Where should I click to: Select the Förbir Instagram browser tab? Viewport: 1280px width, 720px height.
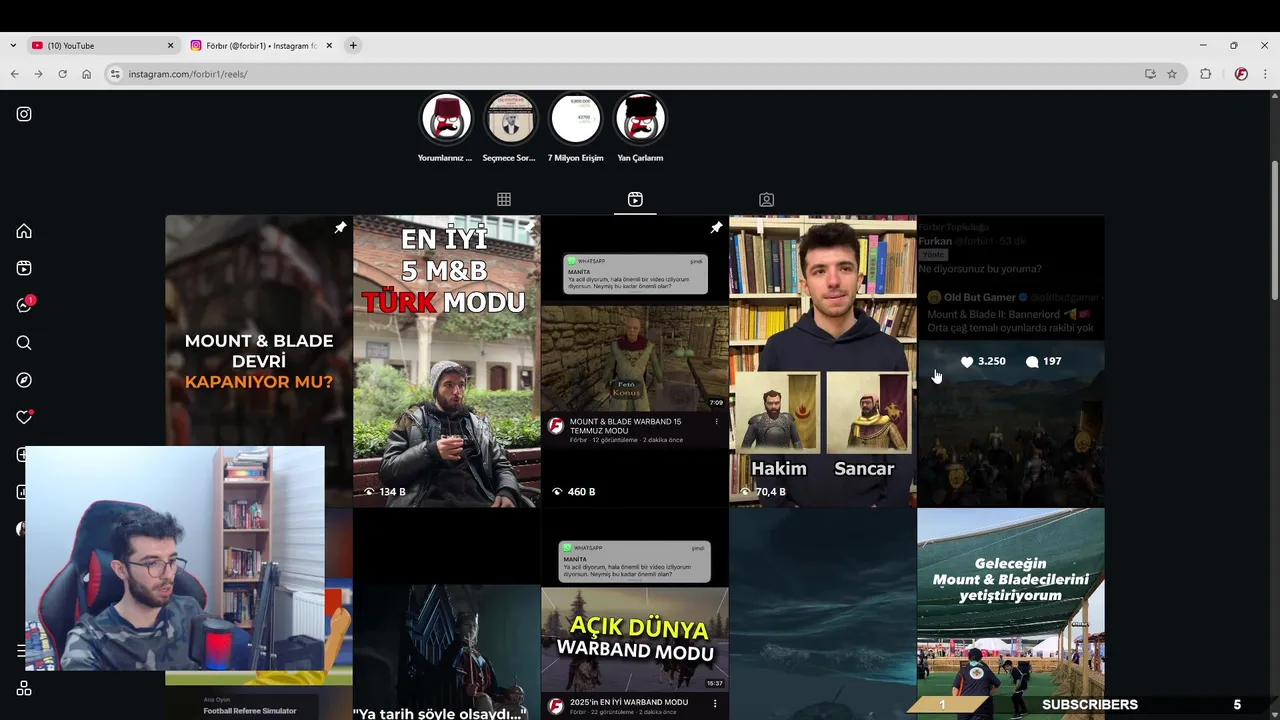pyautogui.click(x=261, y=45)
